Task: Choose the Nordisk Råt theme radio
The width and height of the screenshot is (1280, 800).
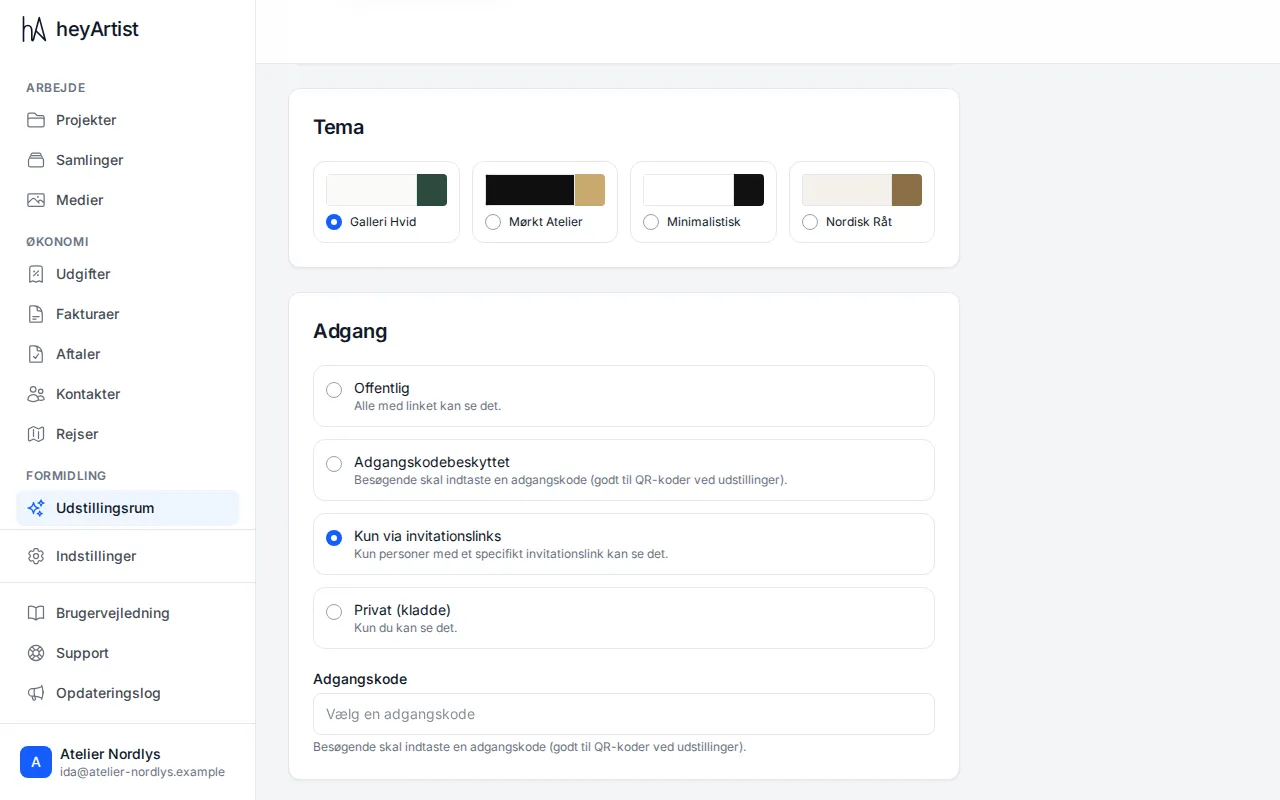Action: 810,222
